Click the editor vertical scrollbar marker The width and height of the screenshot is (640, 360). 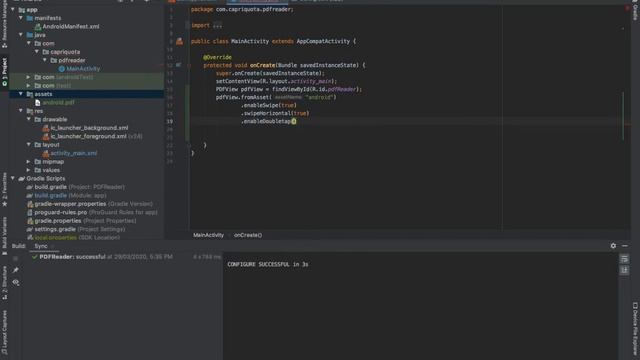(x=623, y=116)
